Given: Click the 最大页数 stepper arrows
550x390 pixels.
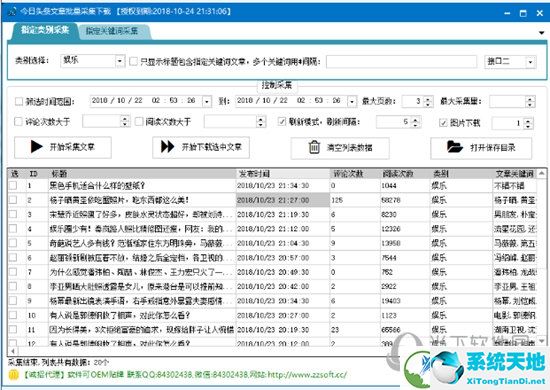Looking at the screenshot, I should coord(427,102).
